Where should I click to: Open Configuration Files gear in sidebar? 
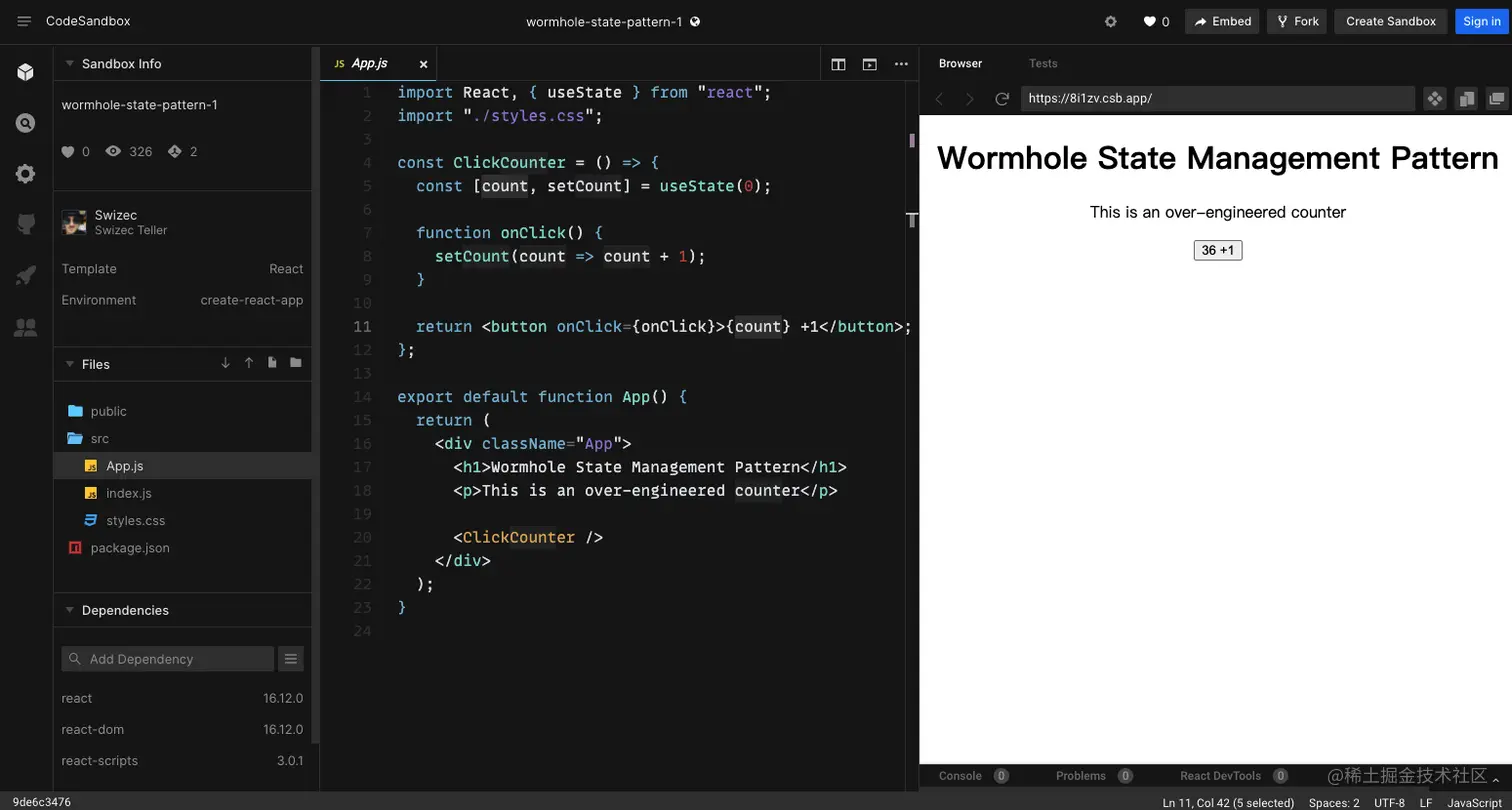[x=26, y=174]
